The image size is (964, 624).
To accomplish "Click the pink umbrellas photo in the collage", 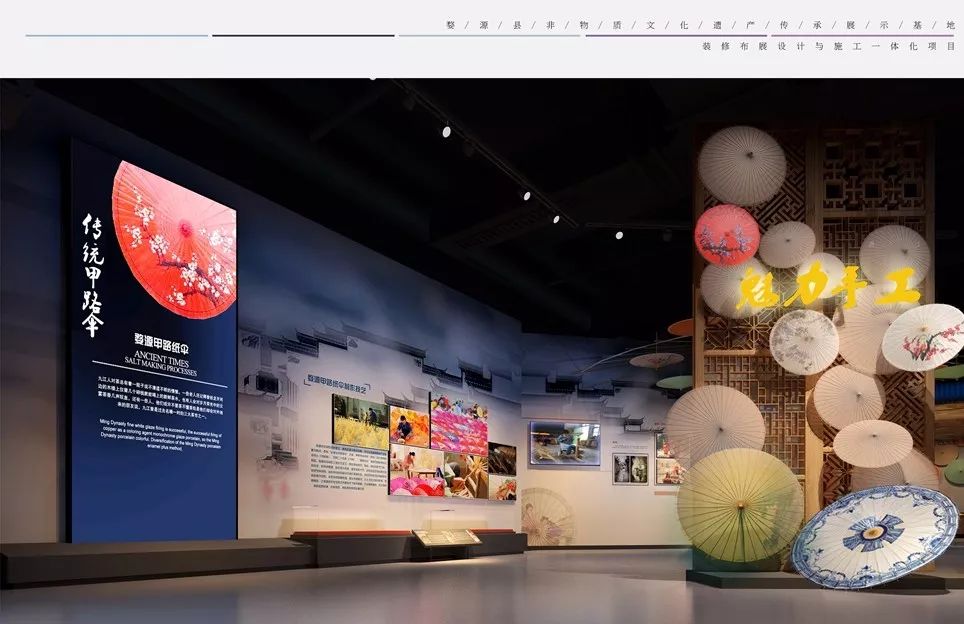I will coord(459,425).
